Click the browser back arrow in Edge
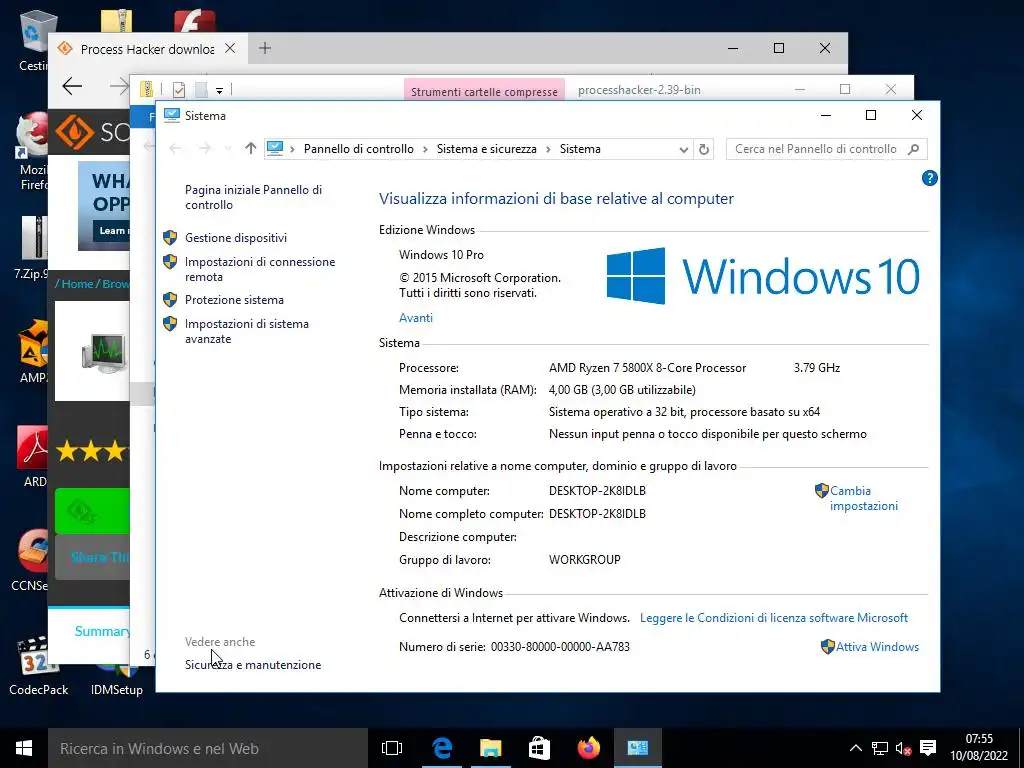The height and width of the screenshot is (768, 1024). [x=72, y=86]
